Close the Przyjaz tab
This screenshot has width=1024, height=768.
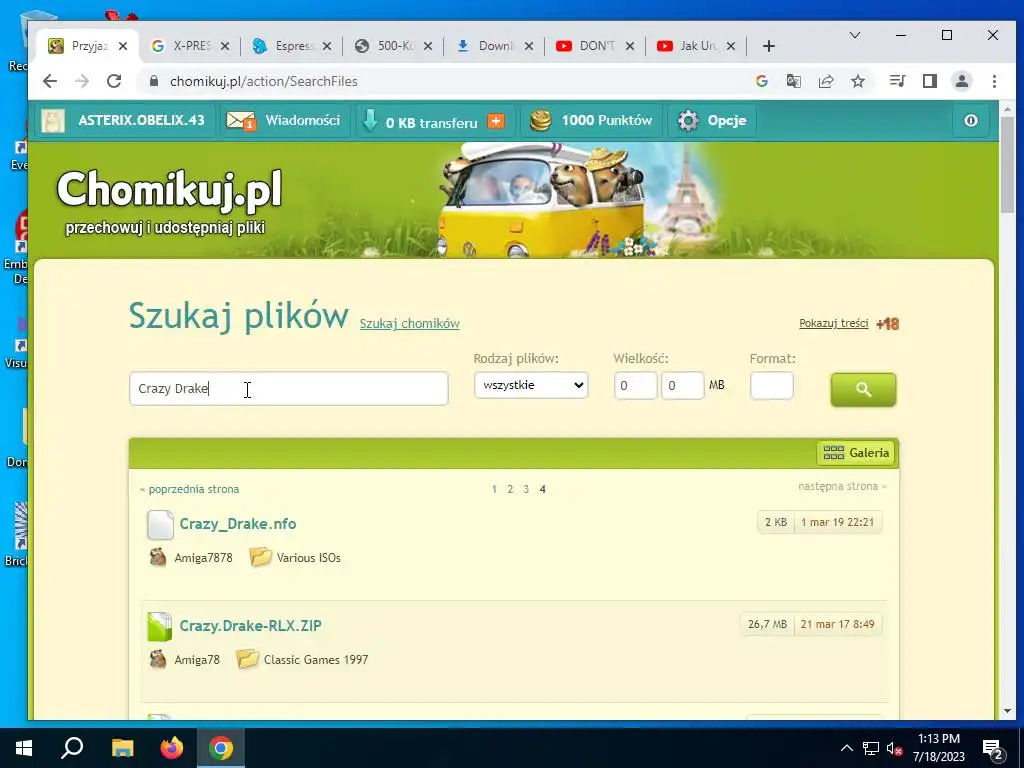click(x=123, y=46)
